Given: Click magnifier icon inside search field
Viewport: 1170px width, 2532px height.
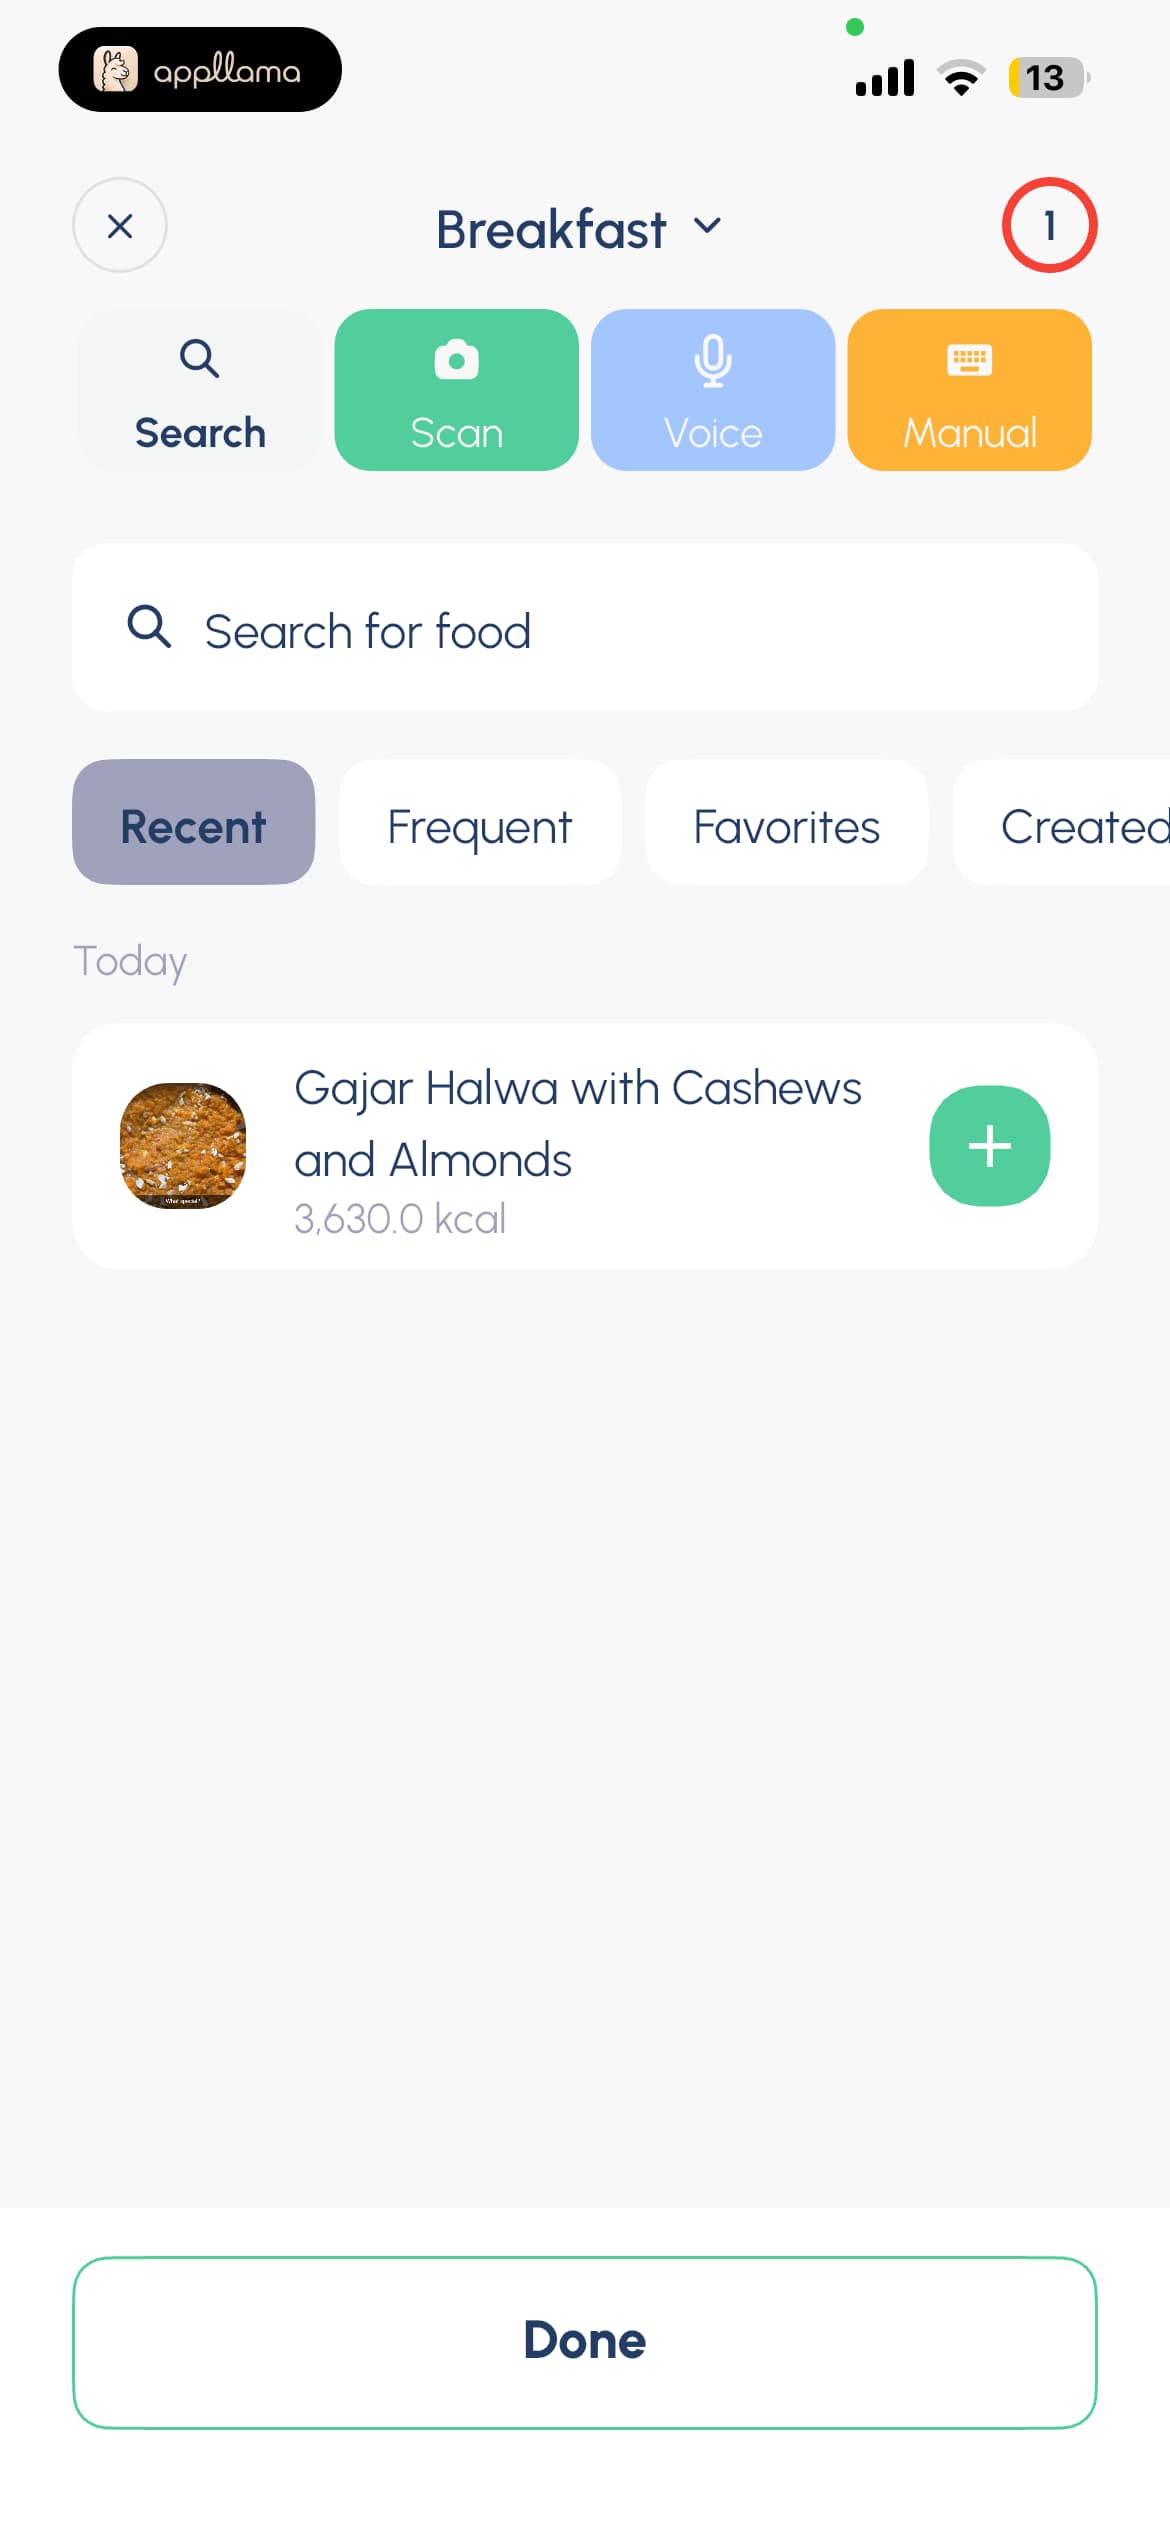Looking at the screenshot, I should [149, 627].
